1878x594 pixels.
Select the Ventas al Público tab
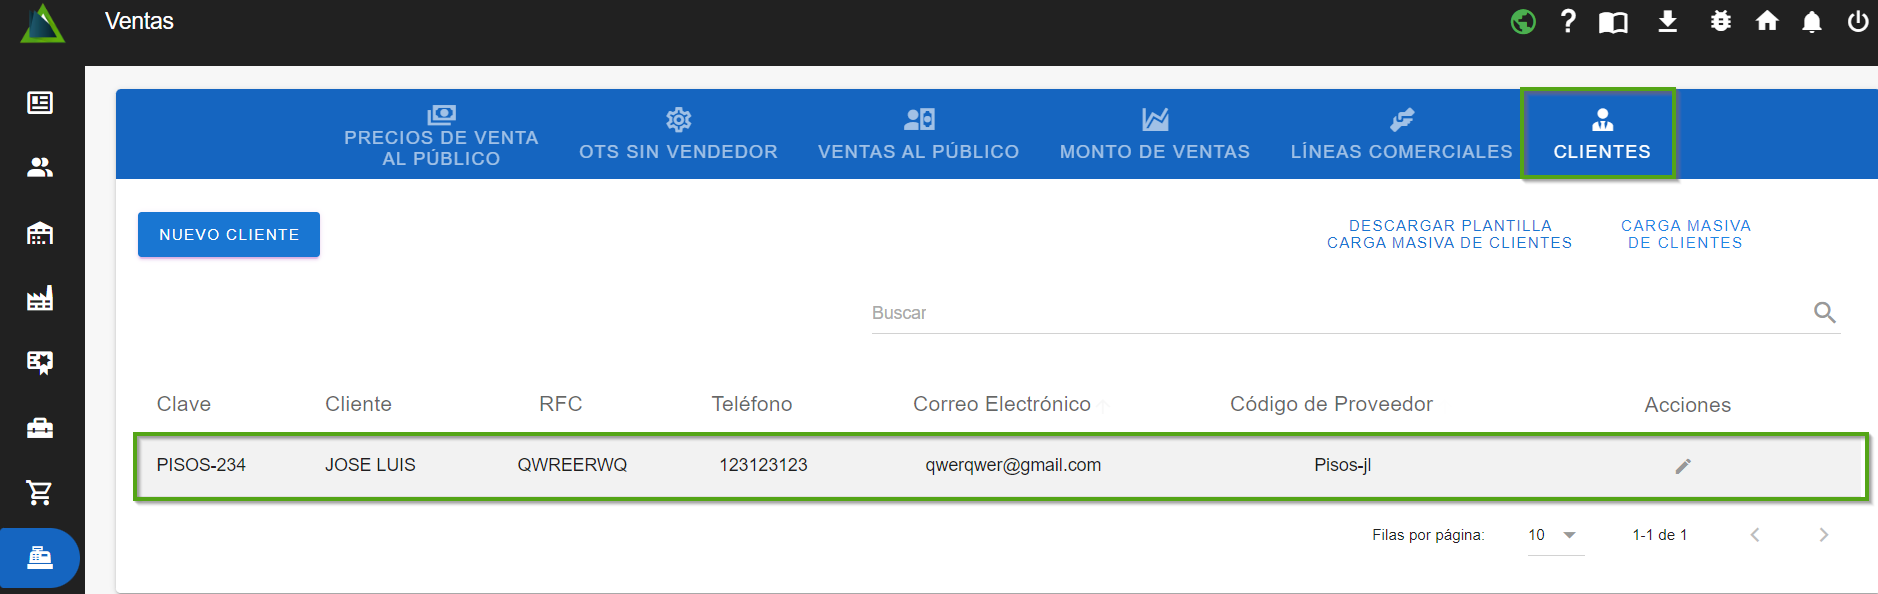coord(918,135)
